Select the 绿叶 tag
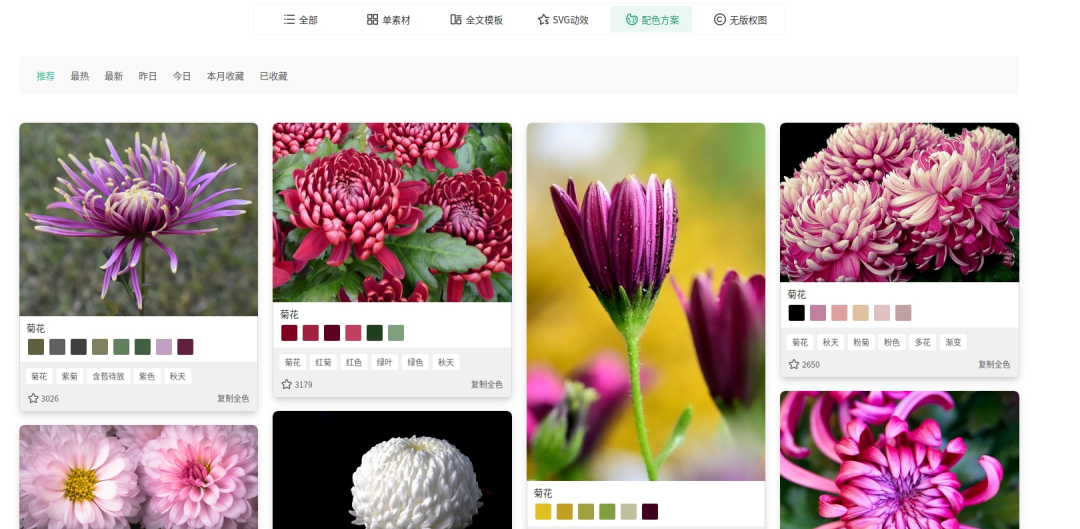Image resolution: width=1080 pixels, height=529 pixels. click(x=384, y=362)
